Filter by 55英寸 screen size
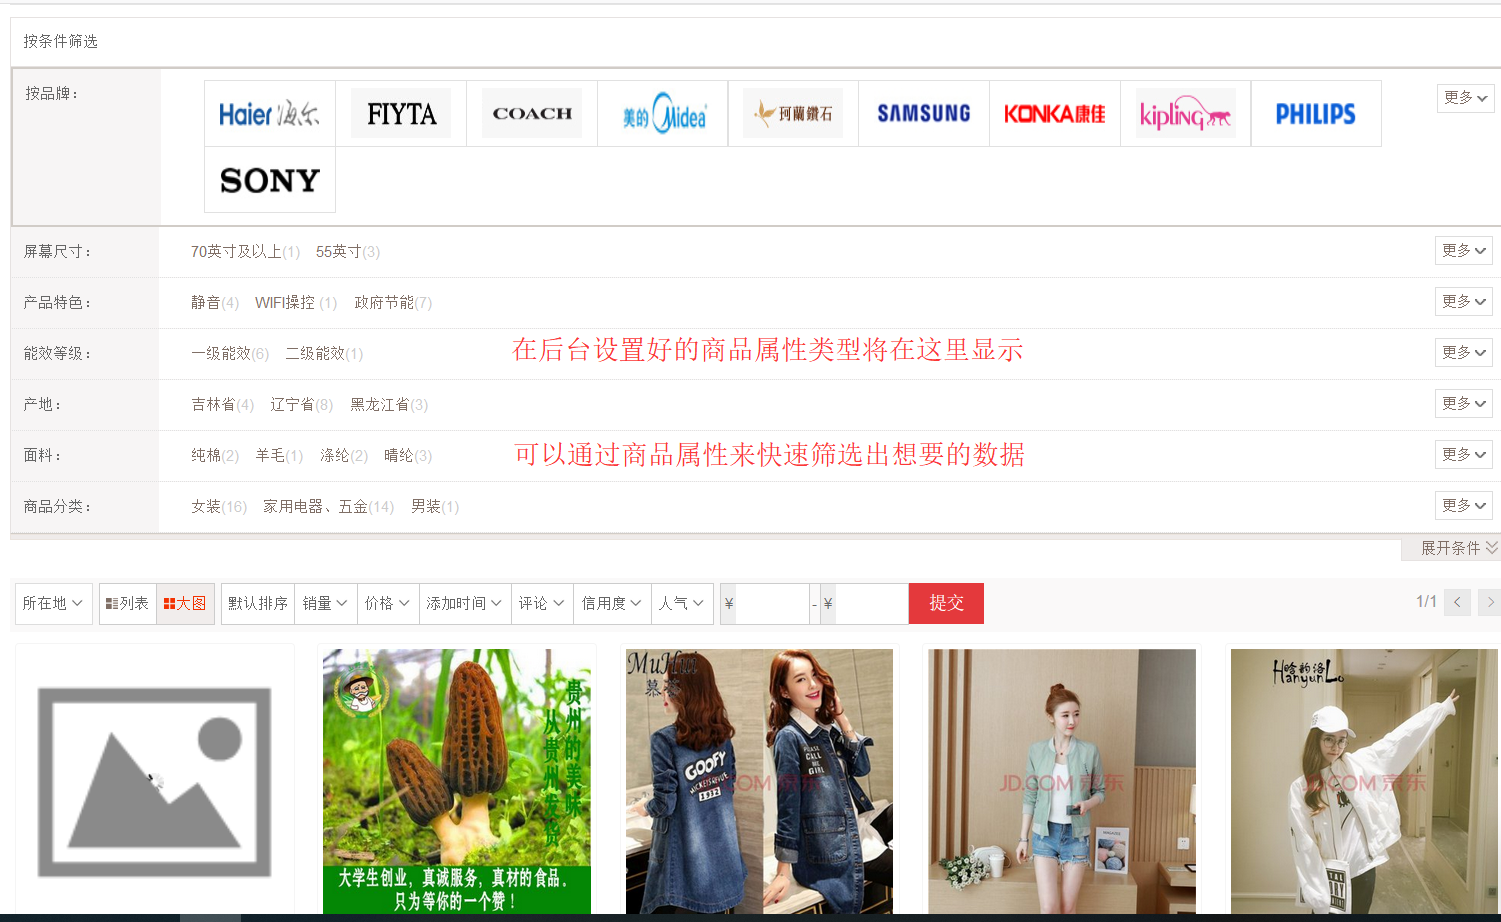The image size is (1501, 922). pos(348,252)
